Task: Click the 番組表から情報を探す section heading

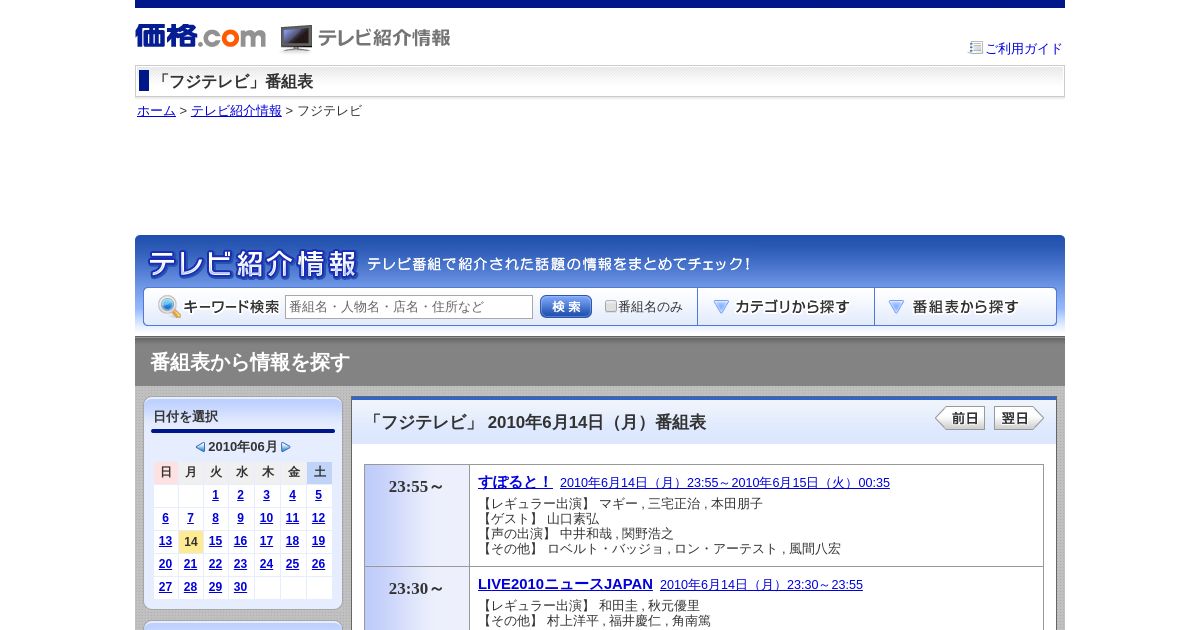Action: [250, 362]
